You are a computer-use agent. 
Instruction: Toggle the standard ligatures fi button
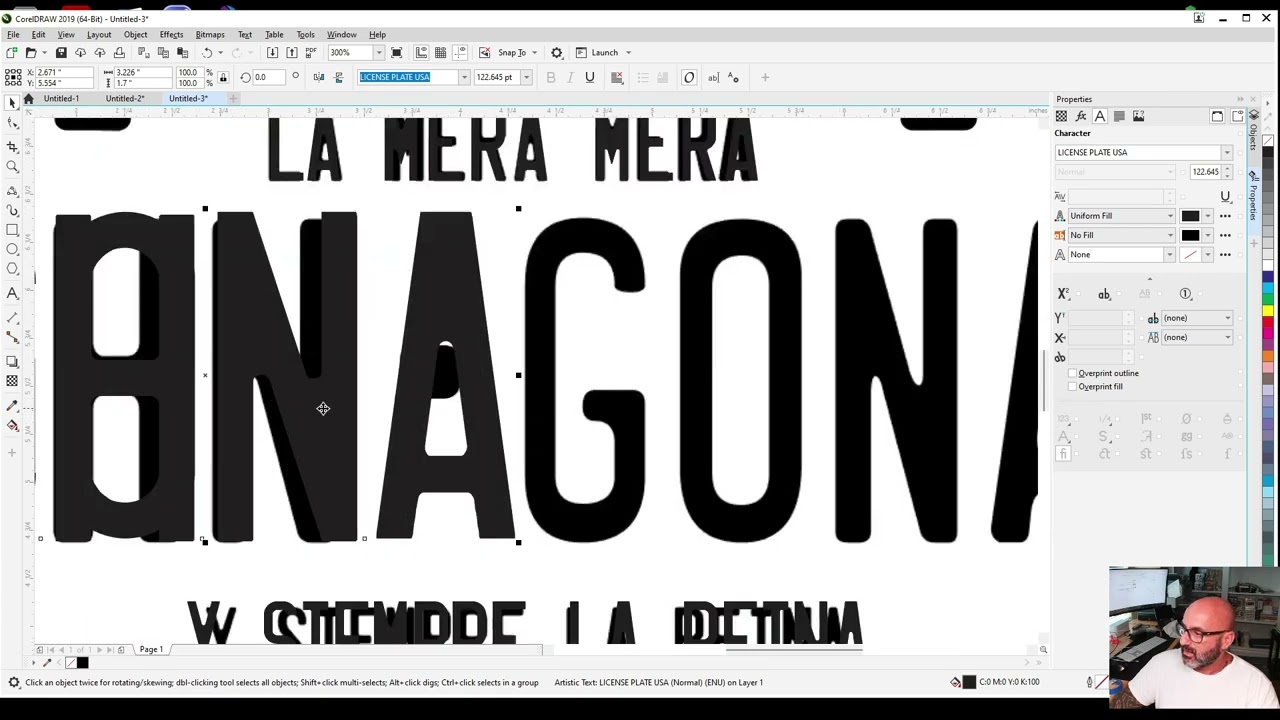[x=1063, y=454]
